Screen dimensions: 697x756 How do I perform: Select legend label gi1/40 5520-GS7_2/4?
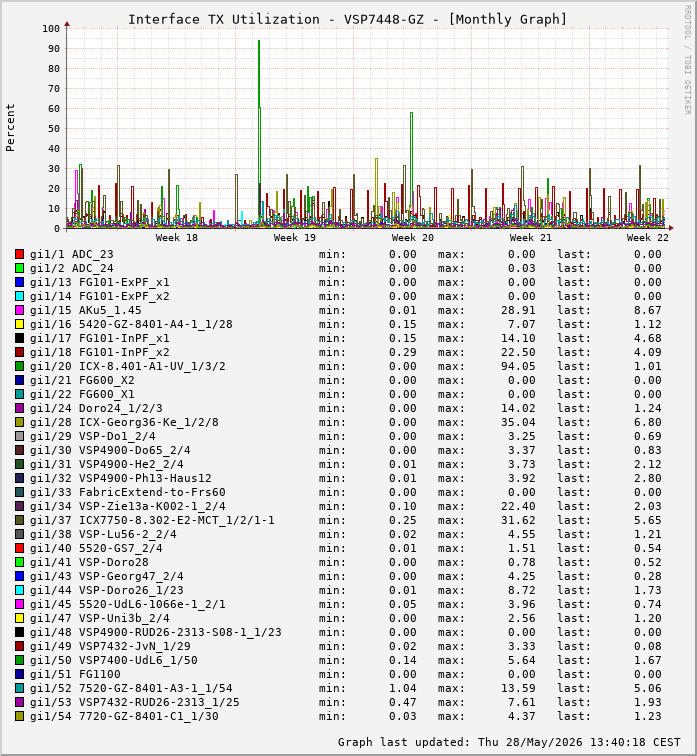[x=96, y=548]
